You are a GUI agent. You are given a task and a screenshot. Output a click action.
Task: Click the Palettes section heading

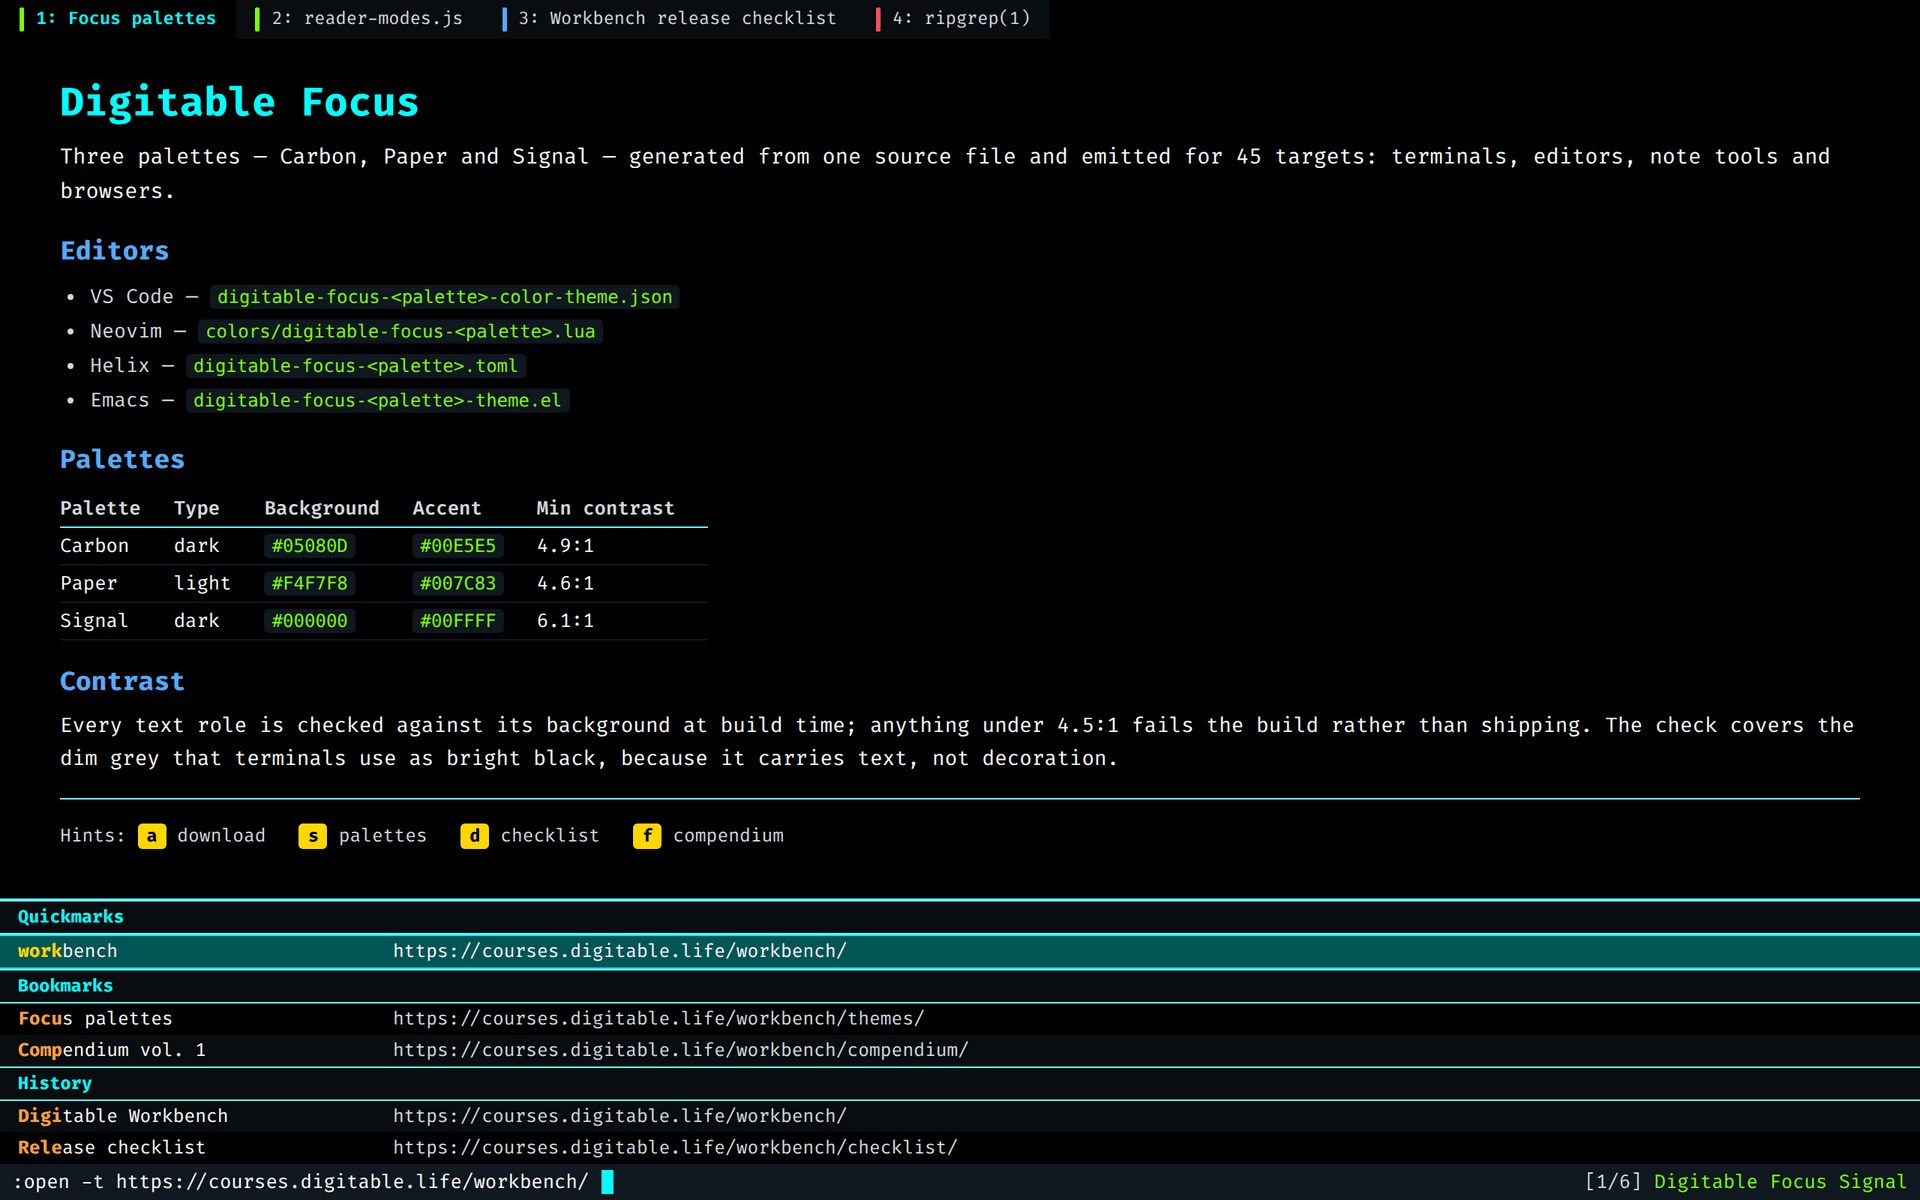point(122,460)
